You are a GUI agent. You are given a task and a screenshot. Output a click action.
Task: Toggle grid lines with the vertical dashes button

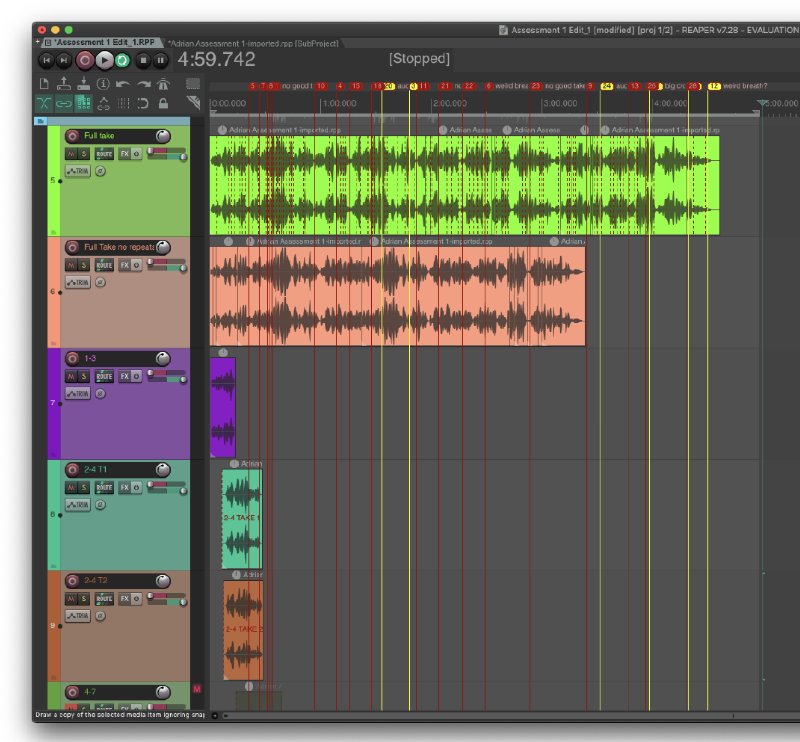(x=123, y=104)
